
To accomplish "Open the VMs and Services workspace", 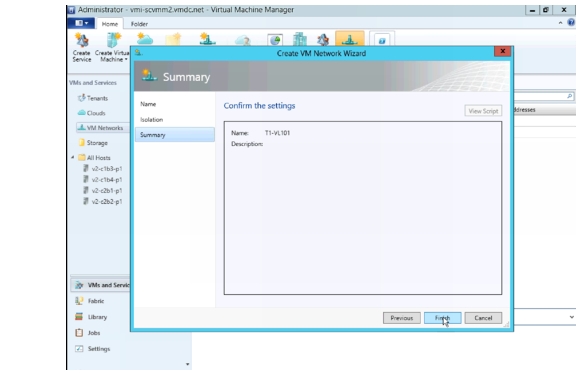I will coord(100,285).
